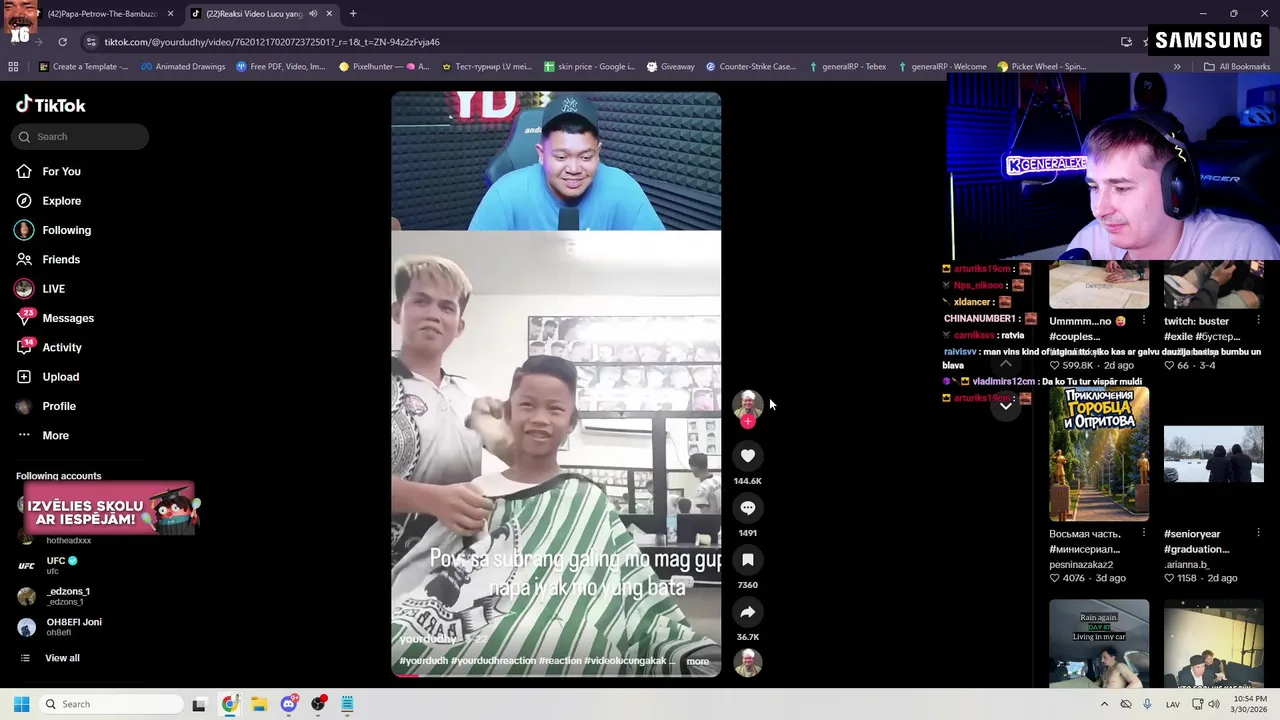Click the Messages icon with badge

(24, 318)
